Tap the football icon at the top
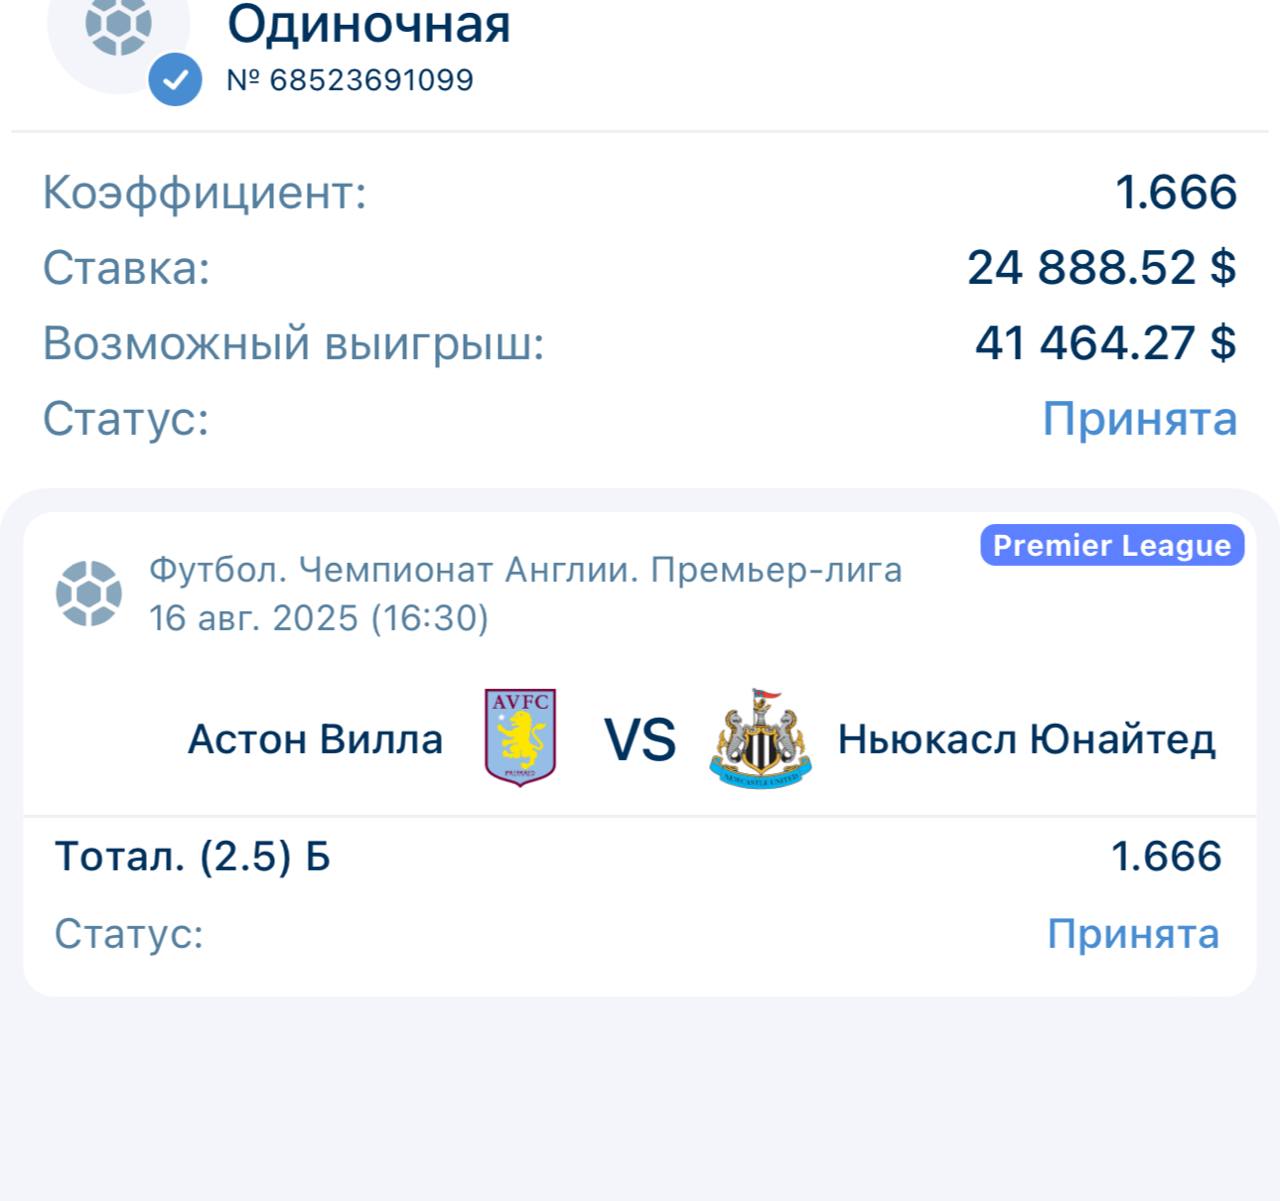 point(118,26)
